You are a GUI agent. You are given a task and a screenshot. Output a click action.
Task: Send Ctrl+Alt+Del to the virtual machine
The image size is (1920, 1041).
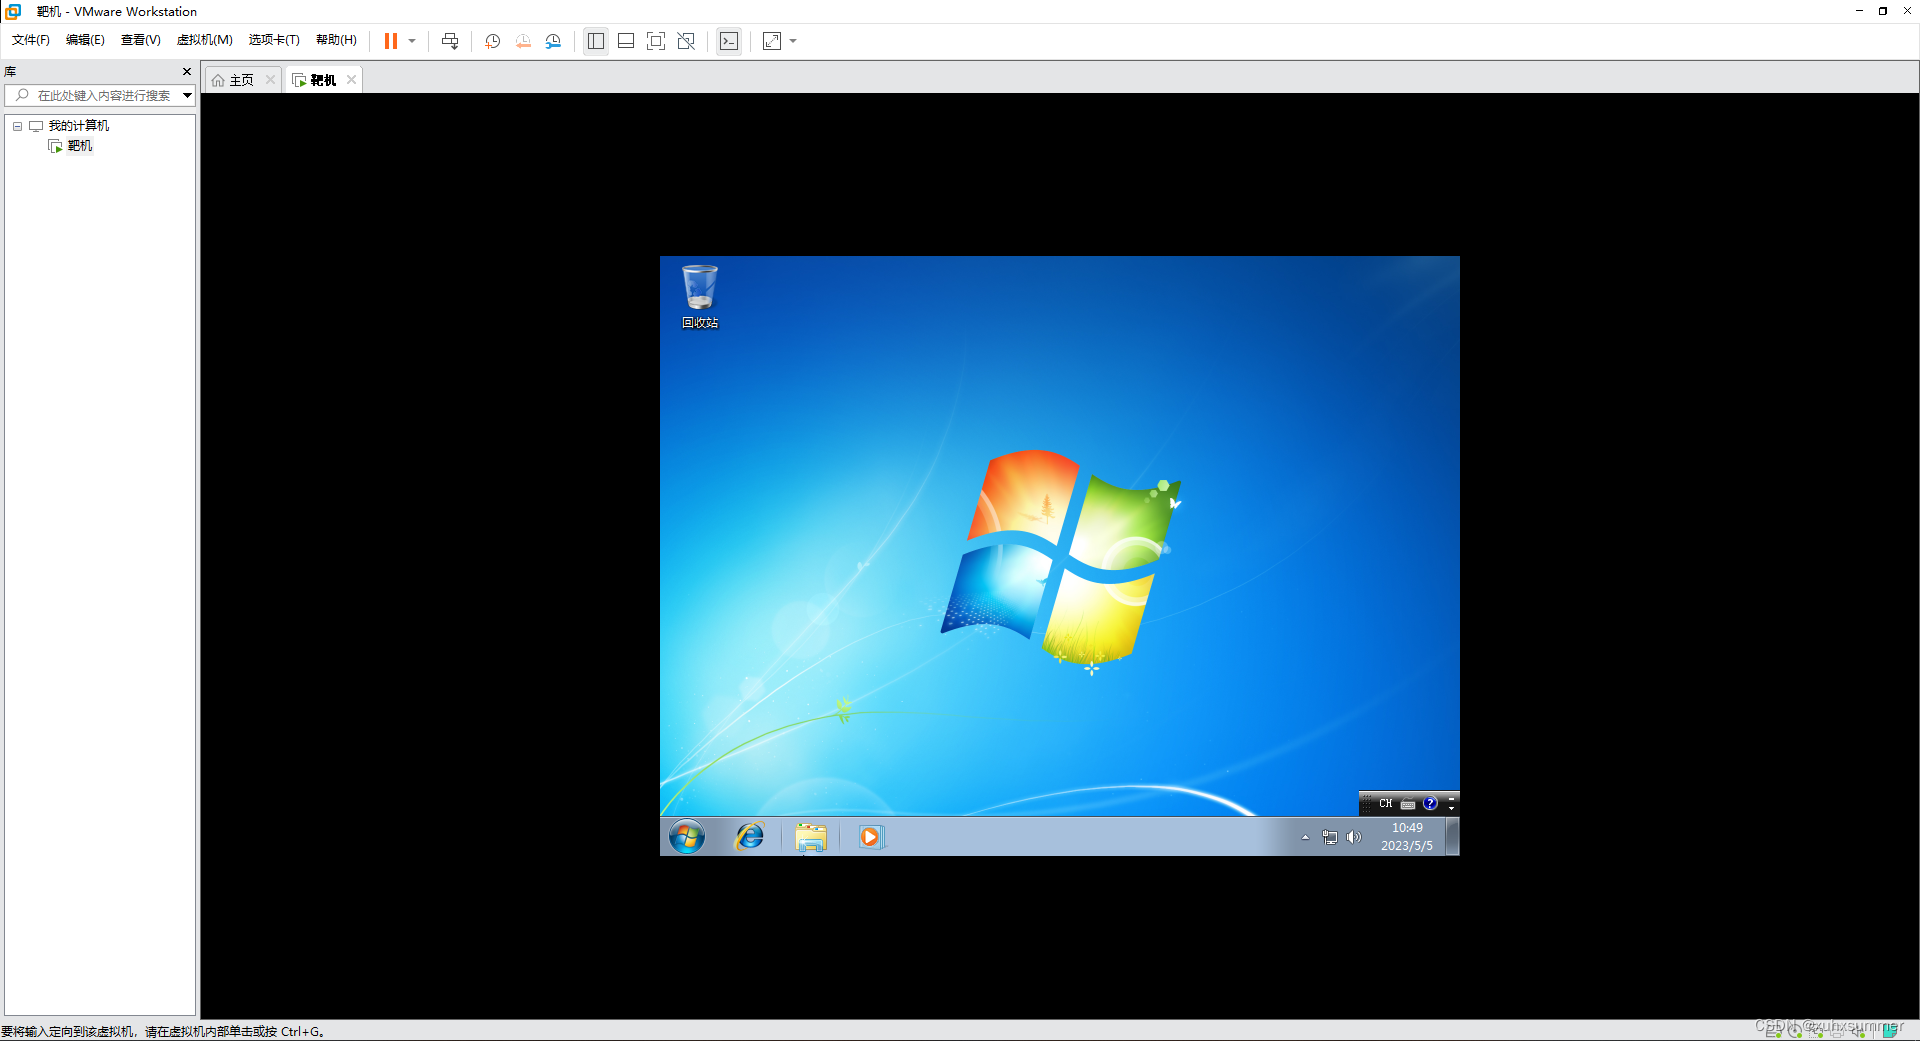click(x=450, y=41)
